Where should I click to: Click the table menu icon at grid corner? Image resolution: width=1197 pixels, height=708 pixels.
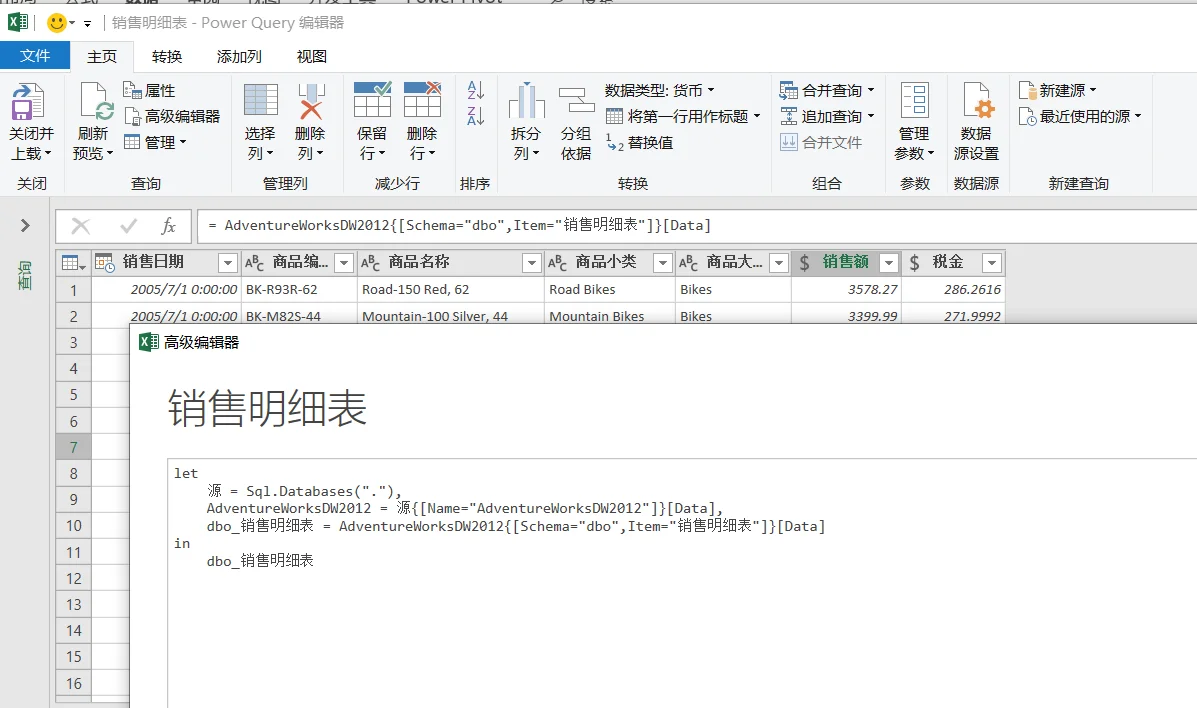(73, 263)
